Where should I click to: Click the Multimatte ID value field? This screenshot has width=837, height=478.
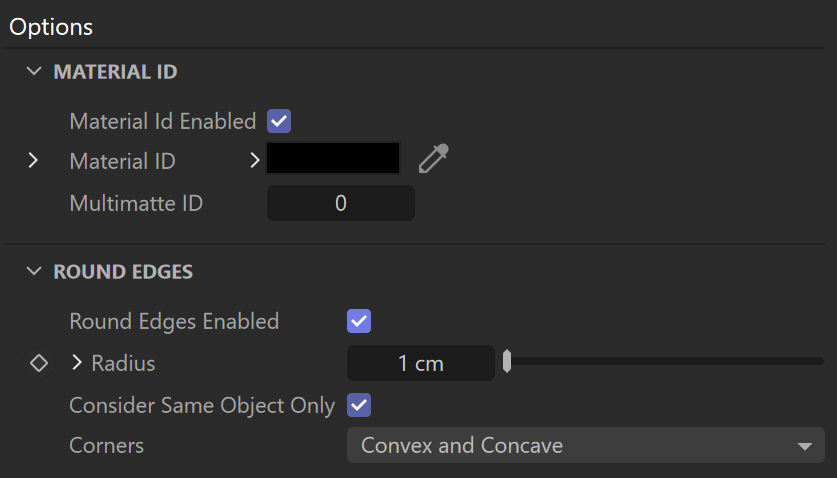point(341,203)
